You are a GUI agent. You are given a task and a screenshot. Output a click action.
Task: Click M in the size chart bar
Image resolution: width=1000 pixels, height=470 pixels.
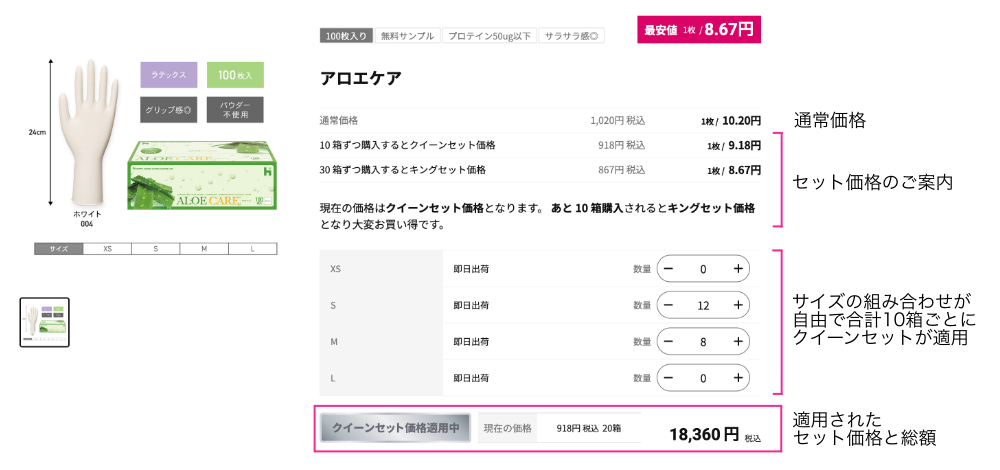[x=204, y=249]
